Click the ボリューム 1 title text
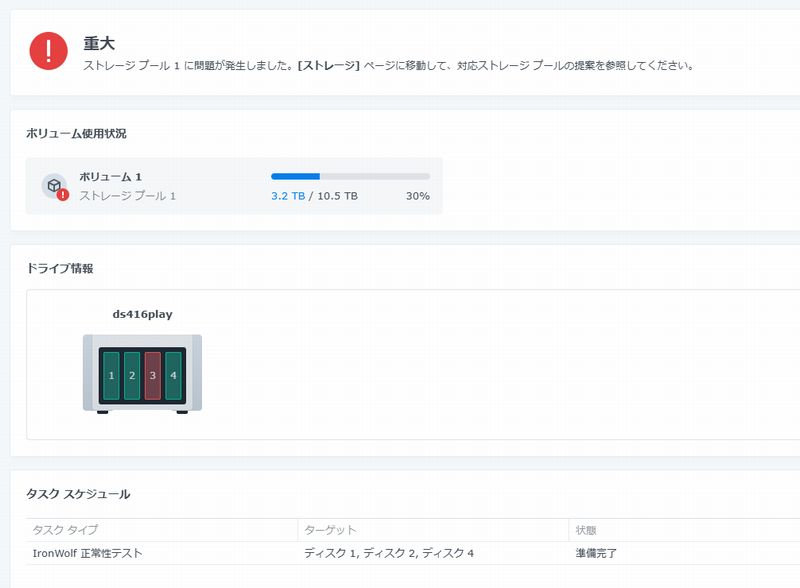Image resolution: width=800 pixels, height=588 pixels. 110,177
